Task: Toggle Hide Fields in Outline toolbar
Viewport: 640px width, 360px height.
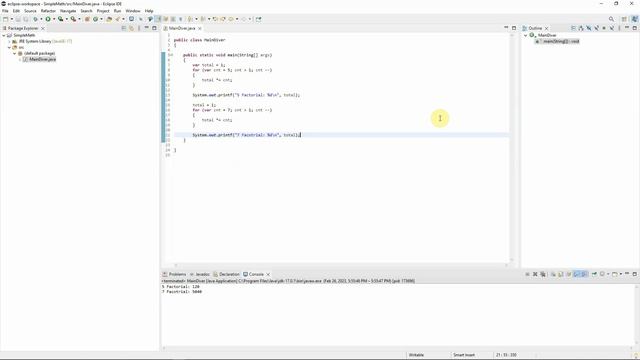Action: point(589,28)
